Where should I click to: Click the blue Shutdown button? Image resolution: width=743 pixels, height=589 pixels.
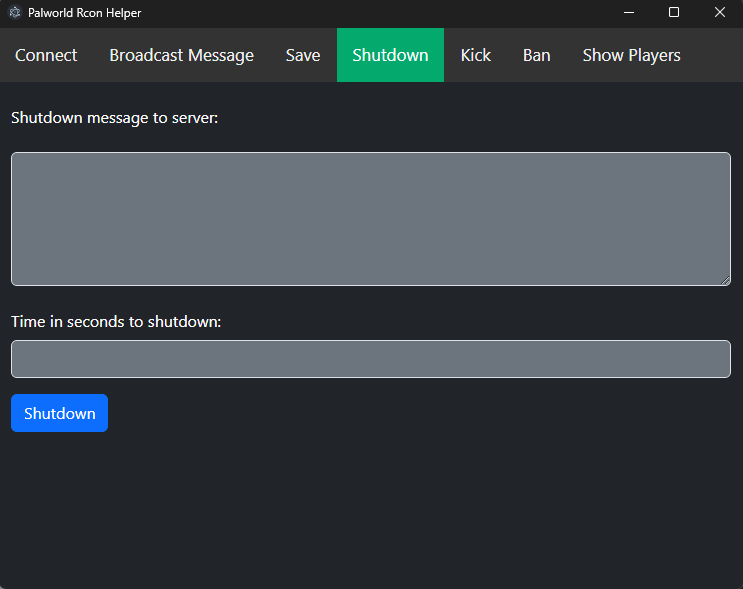click(59, 413)
